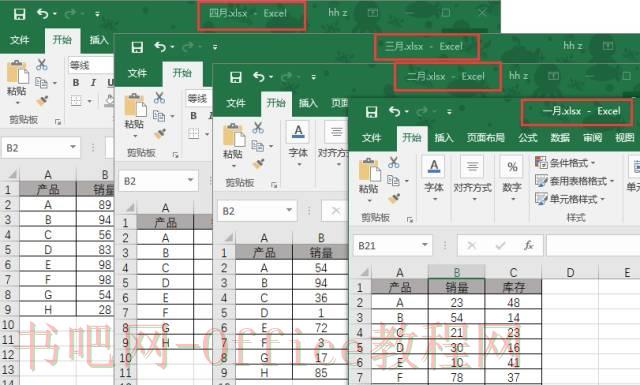This screenshot has height=385, width=640.
Task: Open borders button in 四月.xlsx window
Action: [76, 100]
